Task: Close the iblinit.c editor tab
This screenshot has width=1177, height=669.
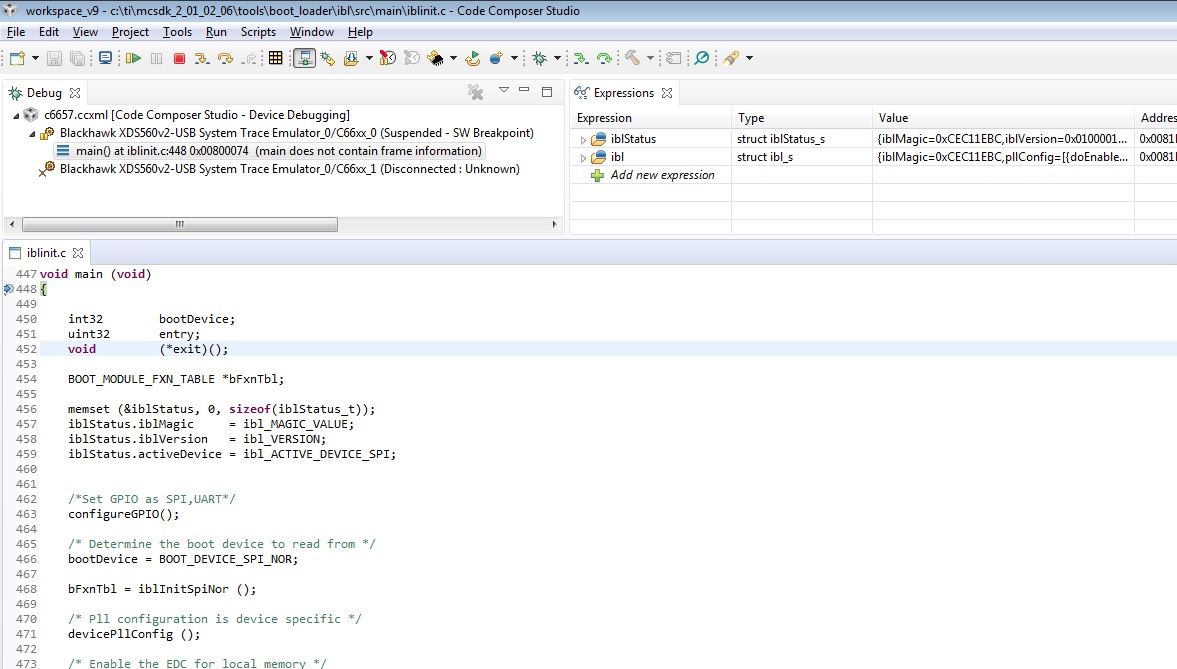Action: [78, 253]
